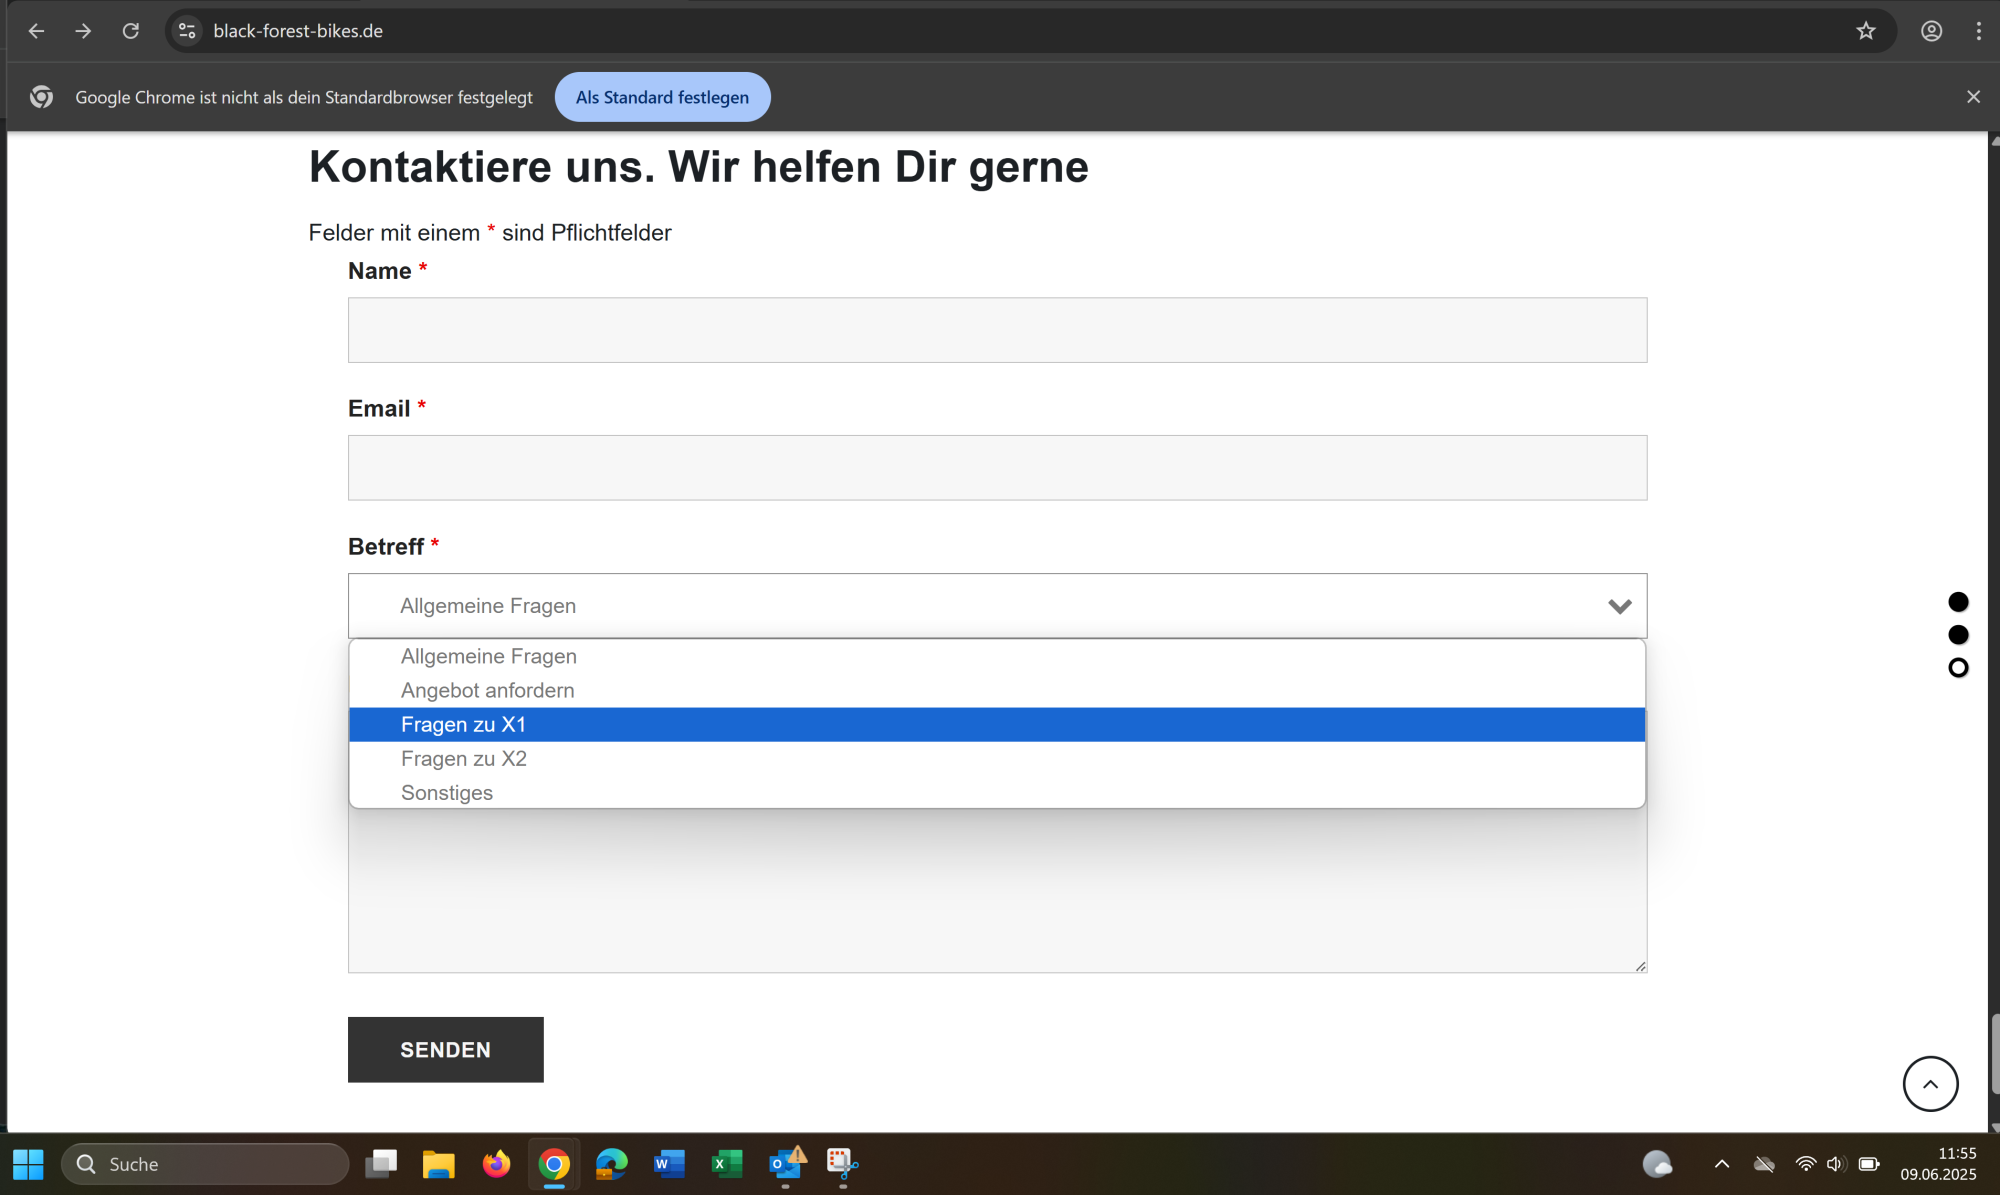Screen dimensions: 2000x1195
Task: Click the scroll-to-top arrow circle
Action: click(1930, 1083)
